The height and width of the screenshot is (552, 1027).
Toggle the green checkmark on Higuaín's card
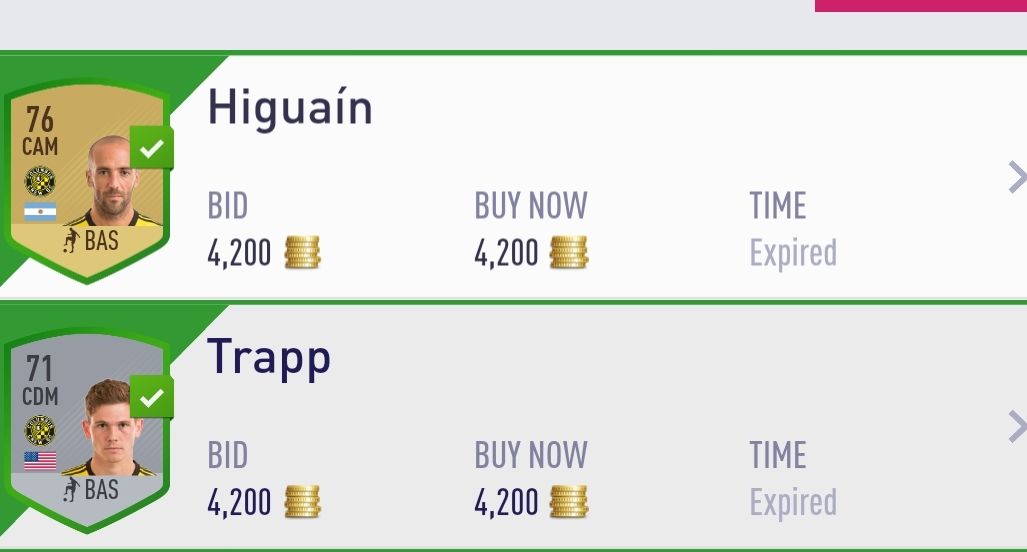pos(152,149)
